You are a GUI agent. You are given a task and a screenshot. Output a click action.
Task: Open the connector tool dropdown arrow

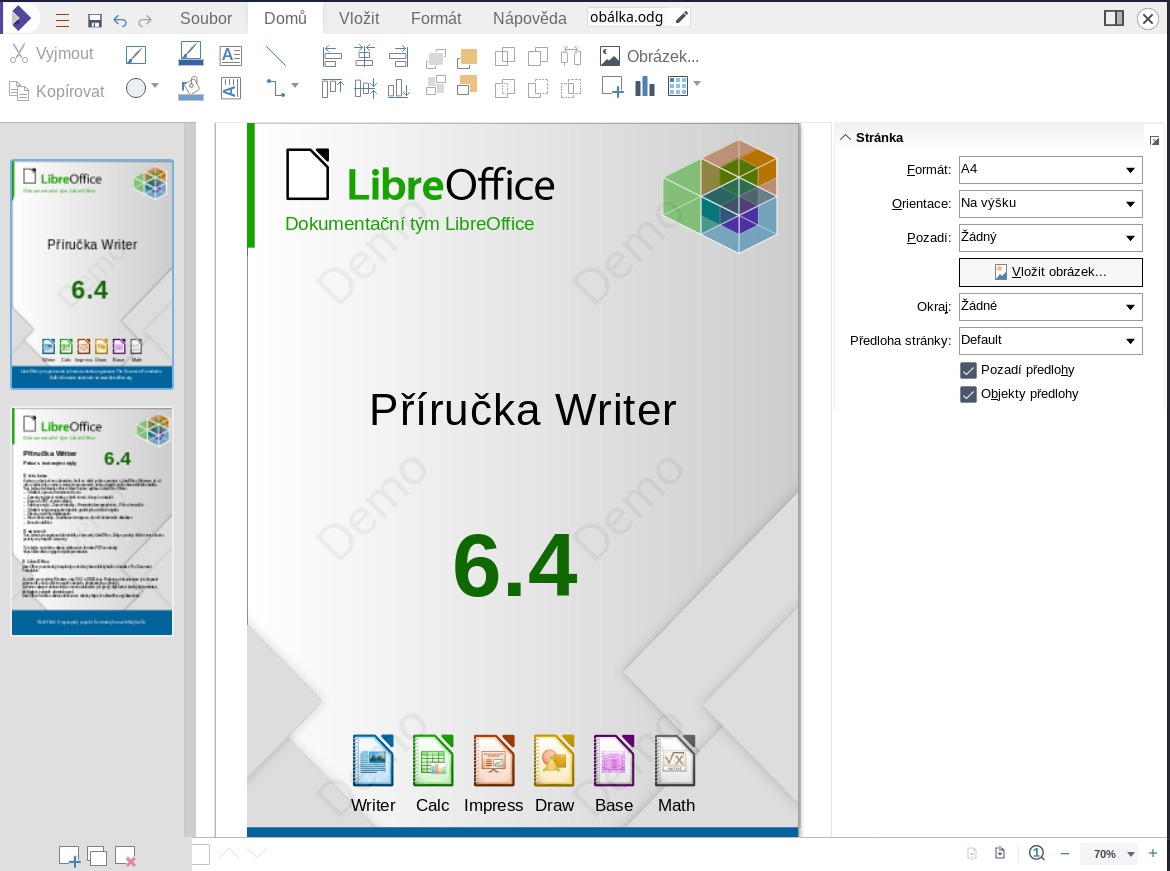coord(295,86)
